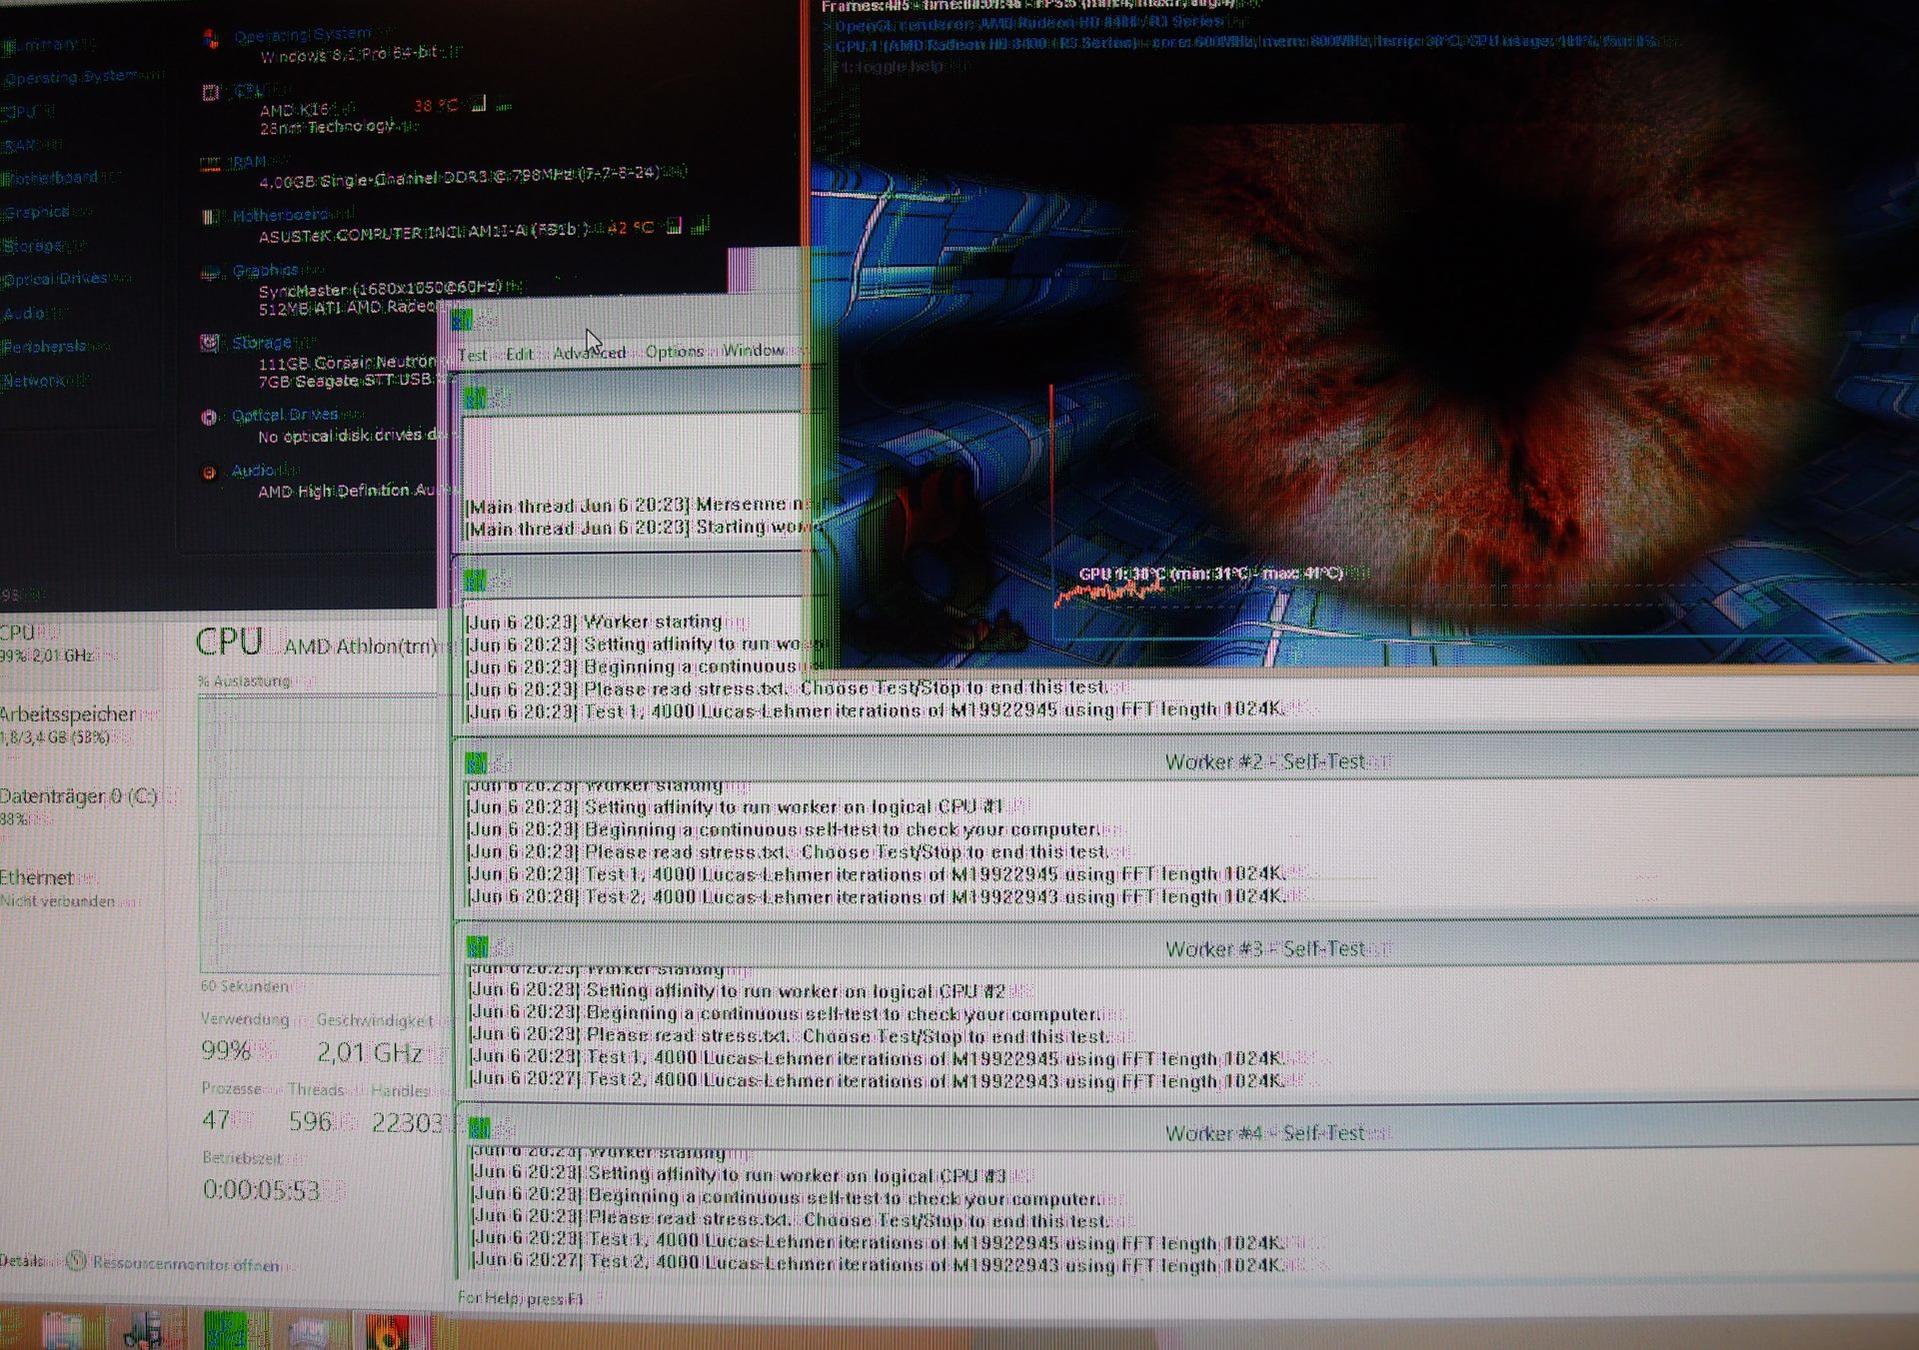This screenshot has height=1350, width=1919.
Task: Open Ressourcenmonitor öffnen link
Action: tap(186, 1264)
